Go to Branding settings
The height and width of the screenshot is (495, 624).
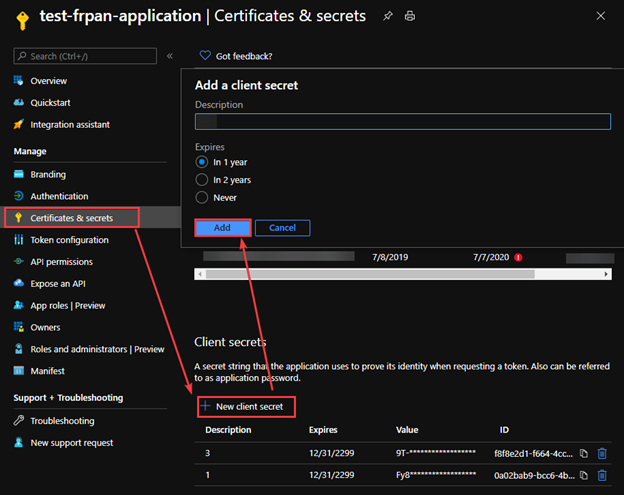coord(48,174)
